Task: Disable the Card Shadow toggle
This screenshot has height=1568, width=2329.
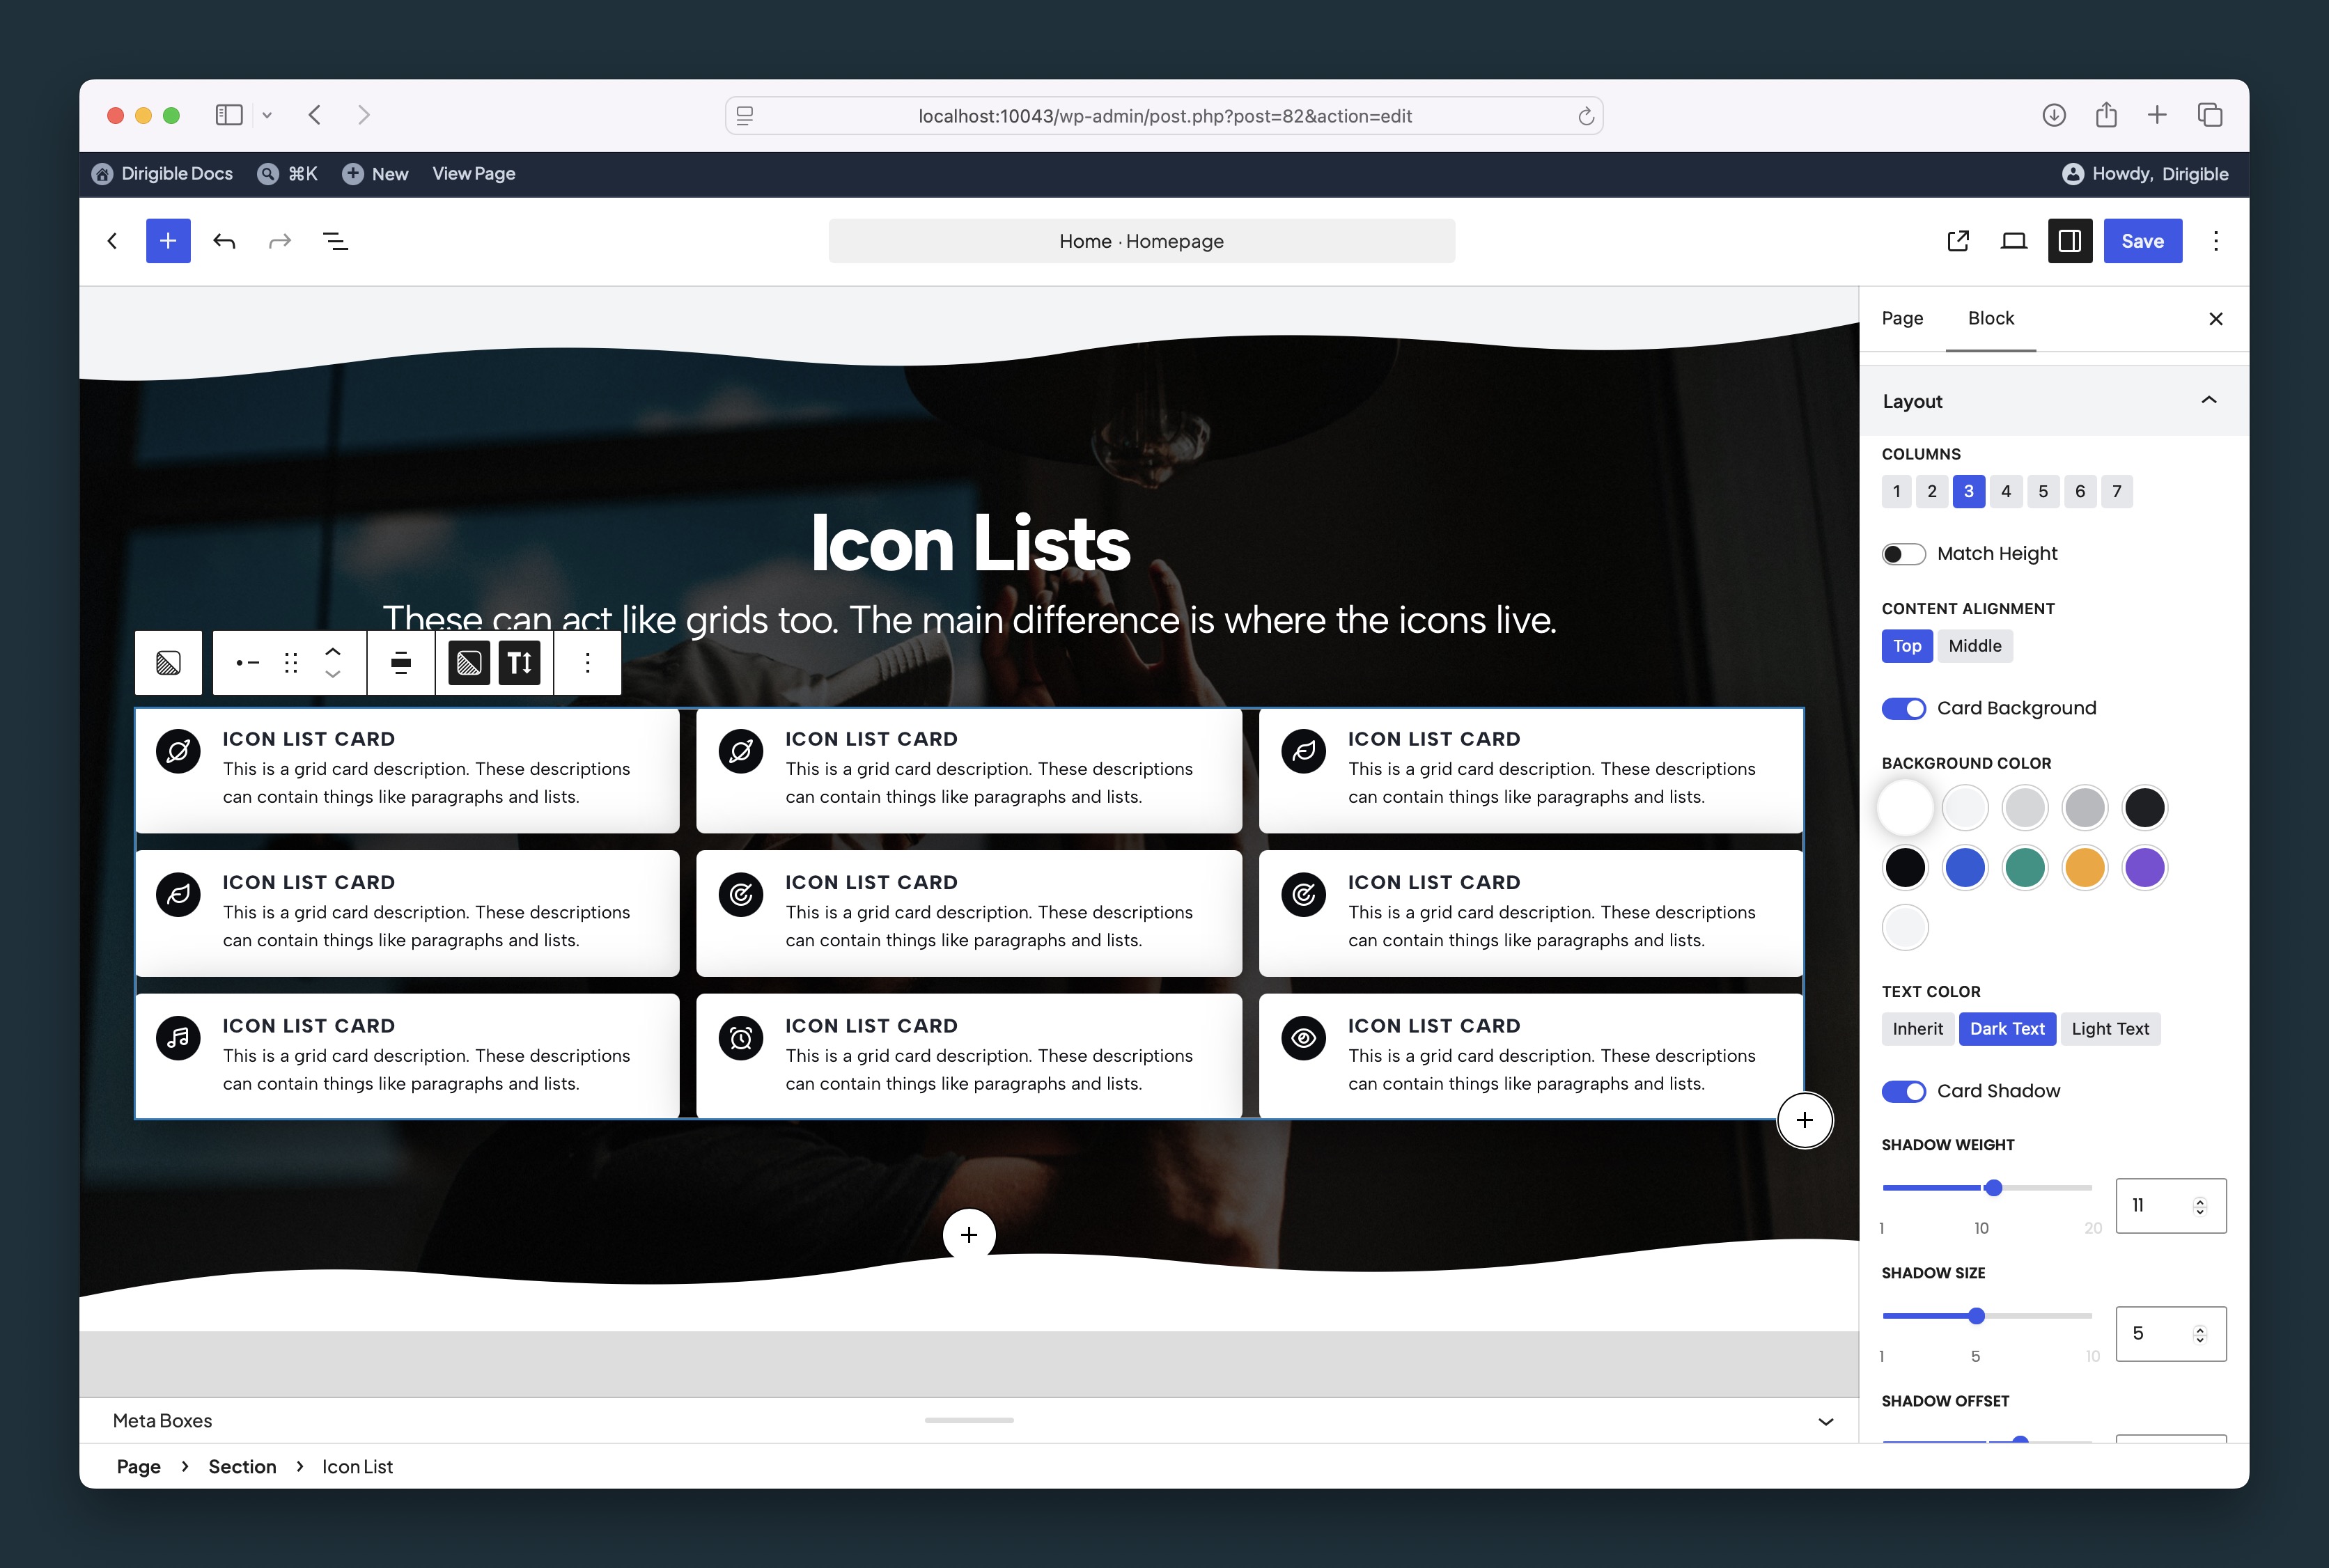Action: (1903, 1091)
